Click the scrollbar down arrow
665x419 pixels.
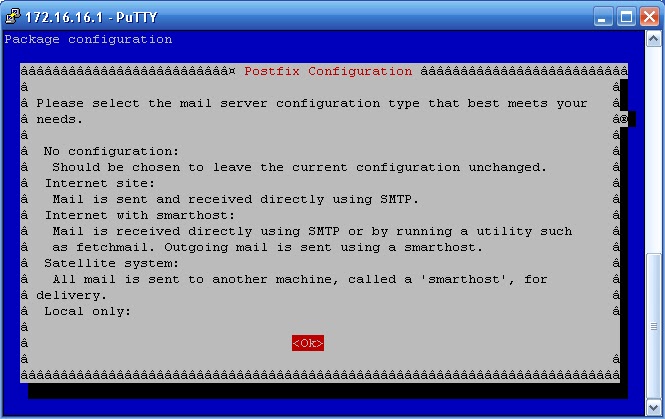[653, 408]
